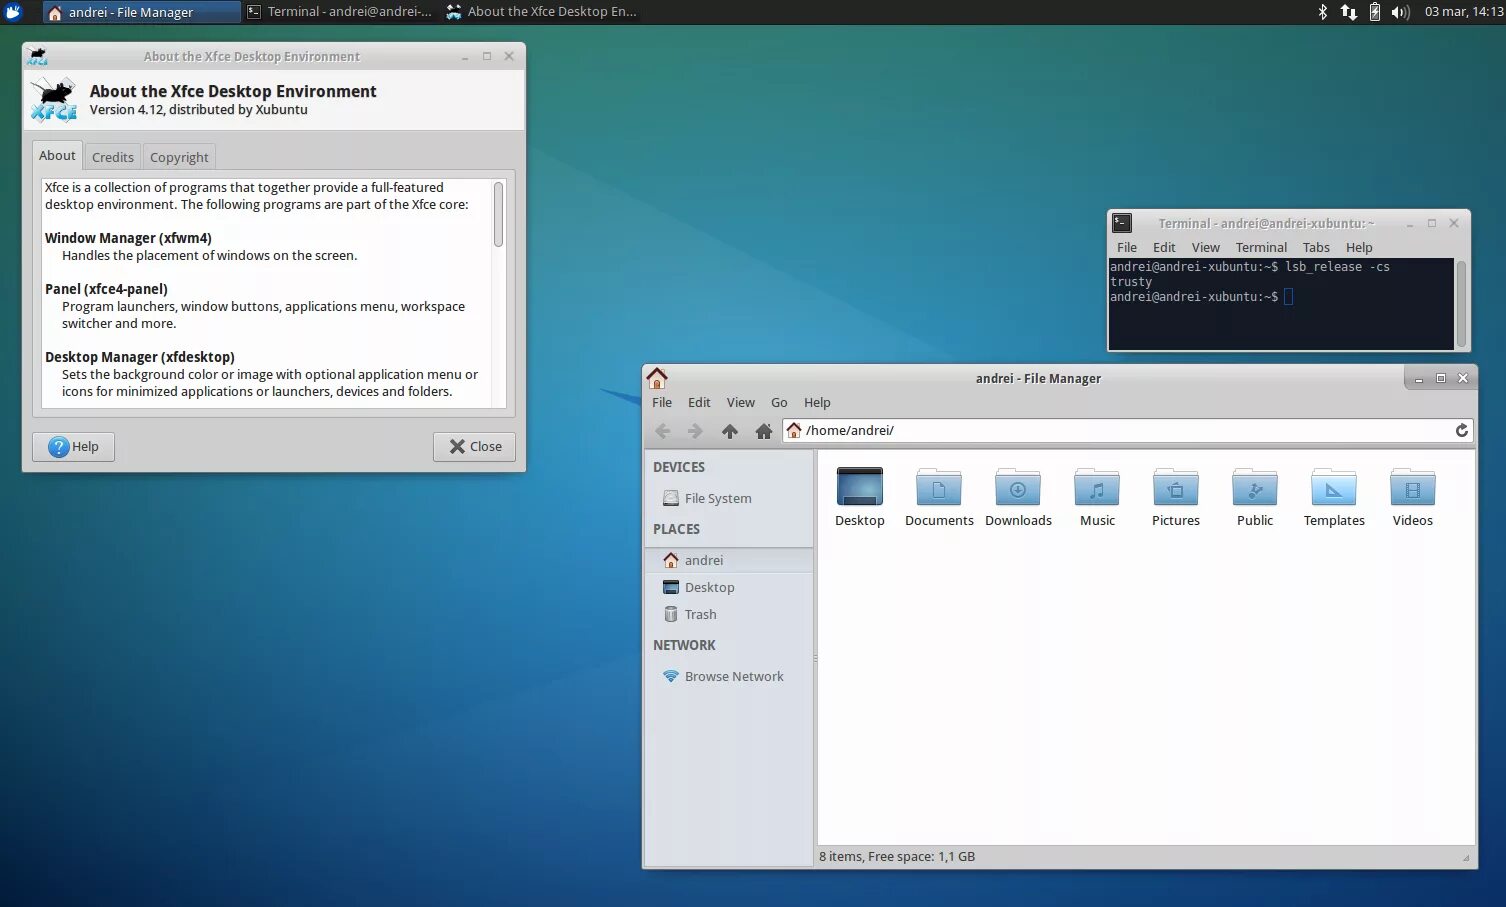Open Go menu in File Manager

point(779,402)
